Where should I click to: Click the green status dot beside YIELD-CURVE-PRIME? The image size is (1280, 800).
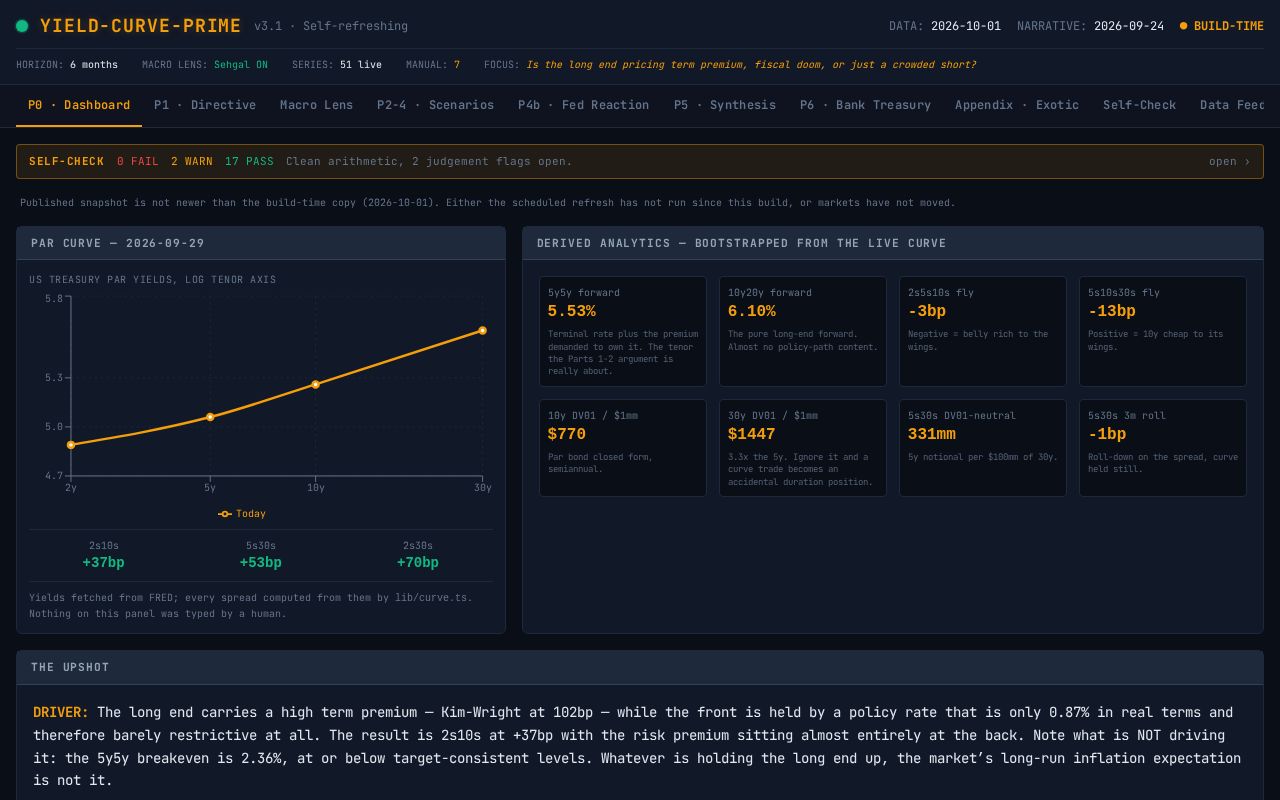click(22, 26)
